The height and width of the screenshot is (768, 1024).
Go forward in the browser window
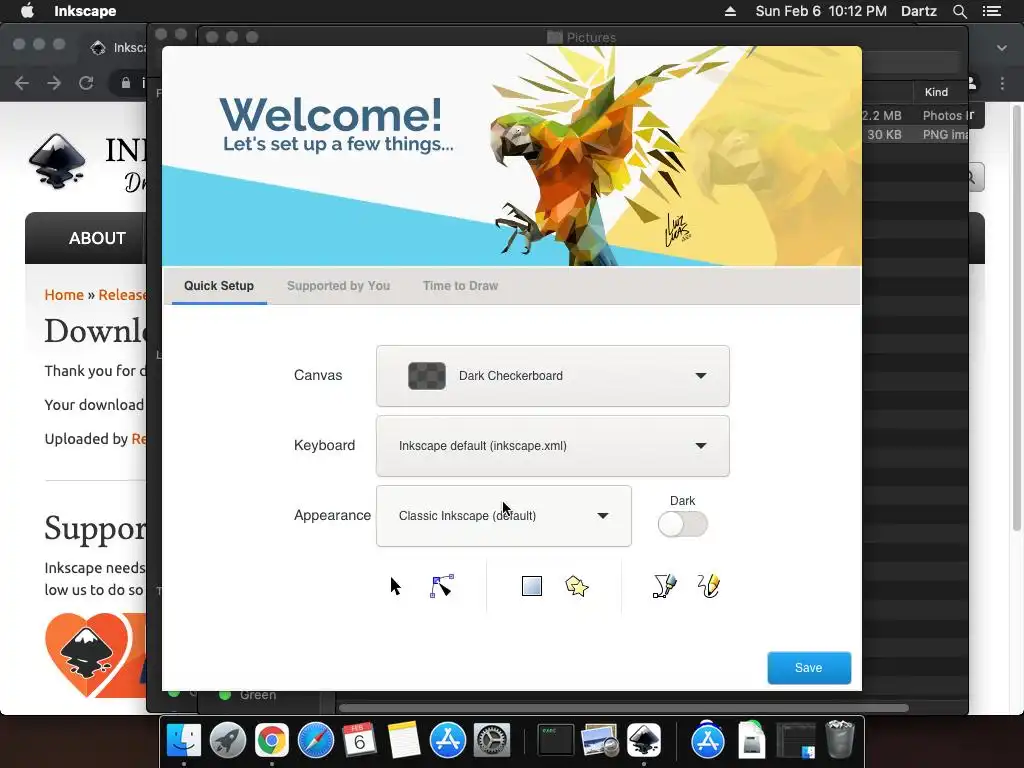click(54, 83)
